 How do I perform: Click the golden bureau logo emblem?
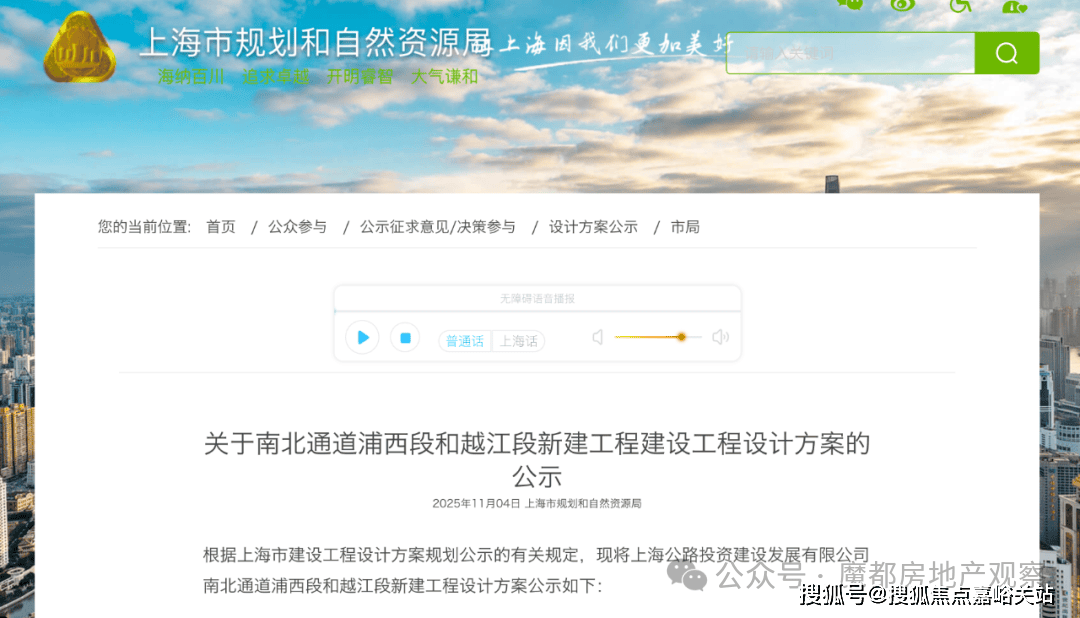(x=80, y=48)
